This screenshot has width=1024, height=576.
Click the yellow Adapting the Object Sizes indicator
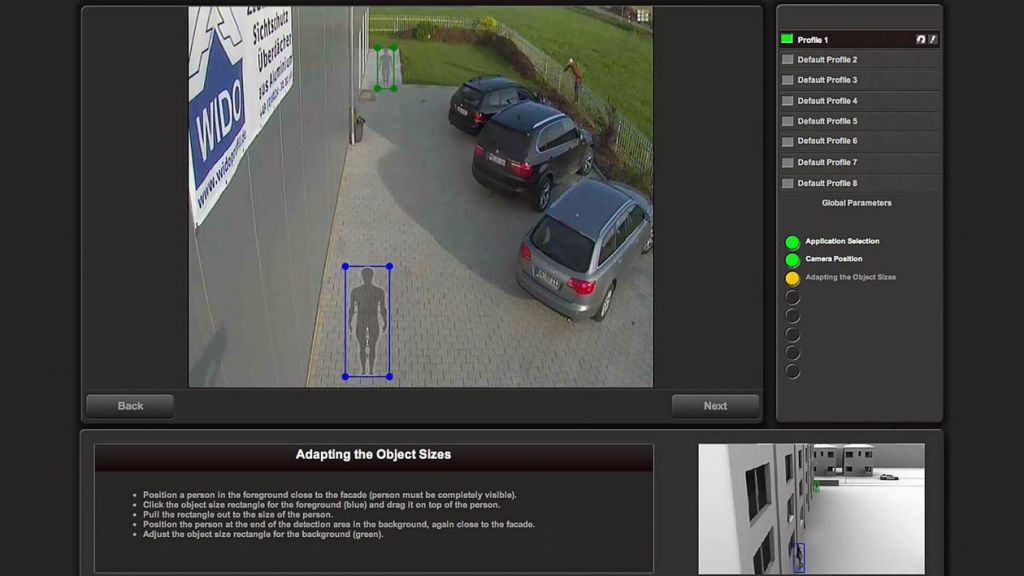[x=792, y=278]
